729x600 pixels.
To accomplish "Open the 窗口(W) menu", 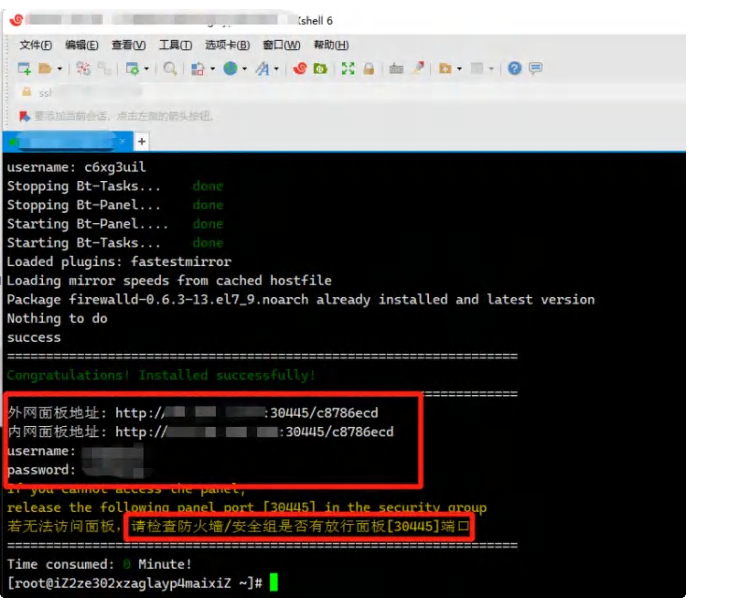I will coord(281,45).
